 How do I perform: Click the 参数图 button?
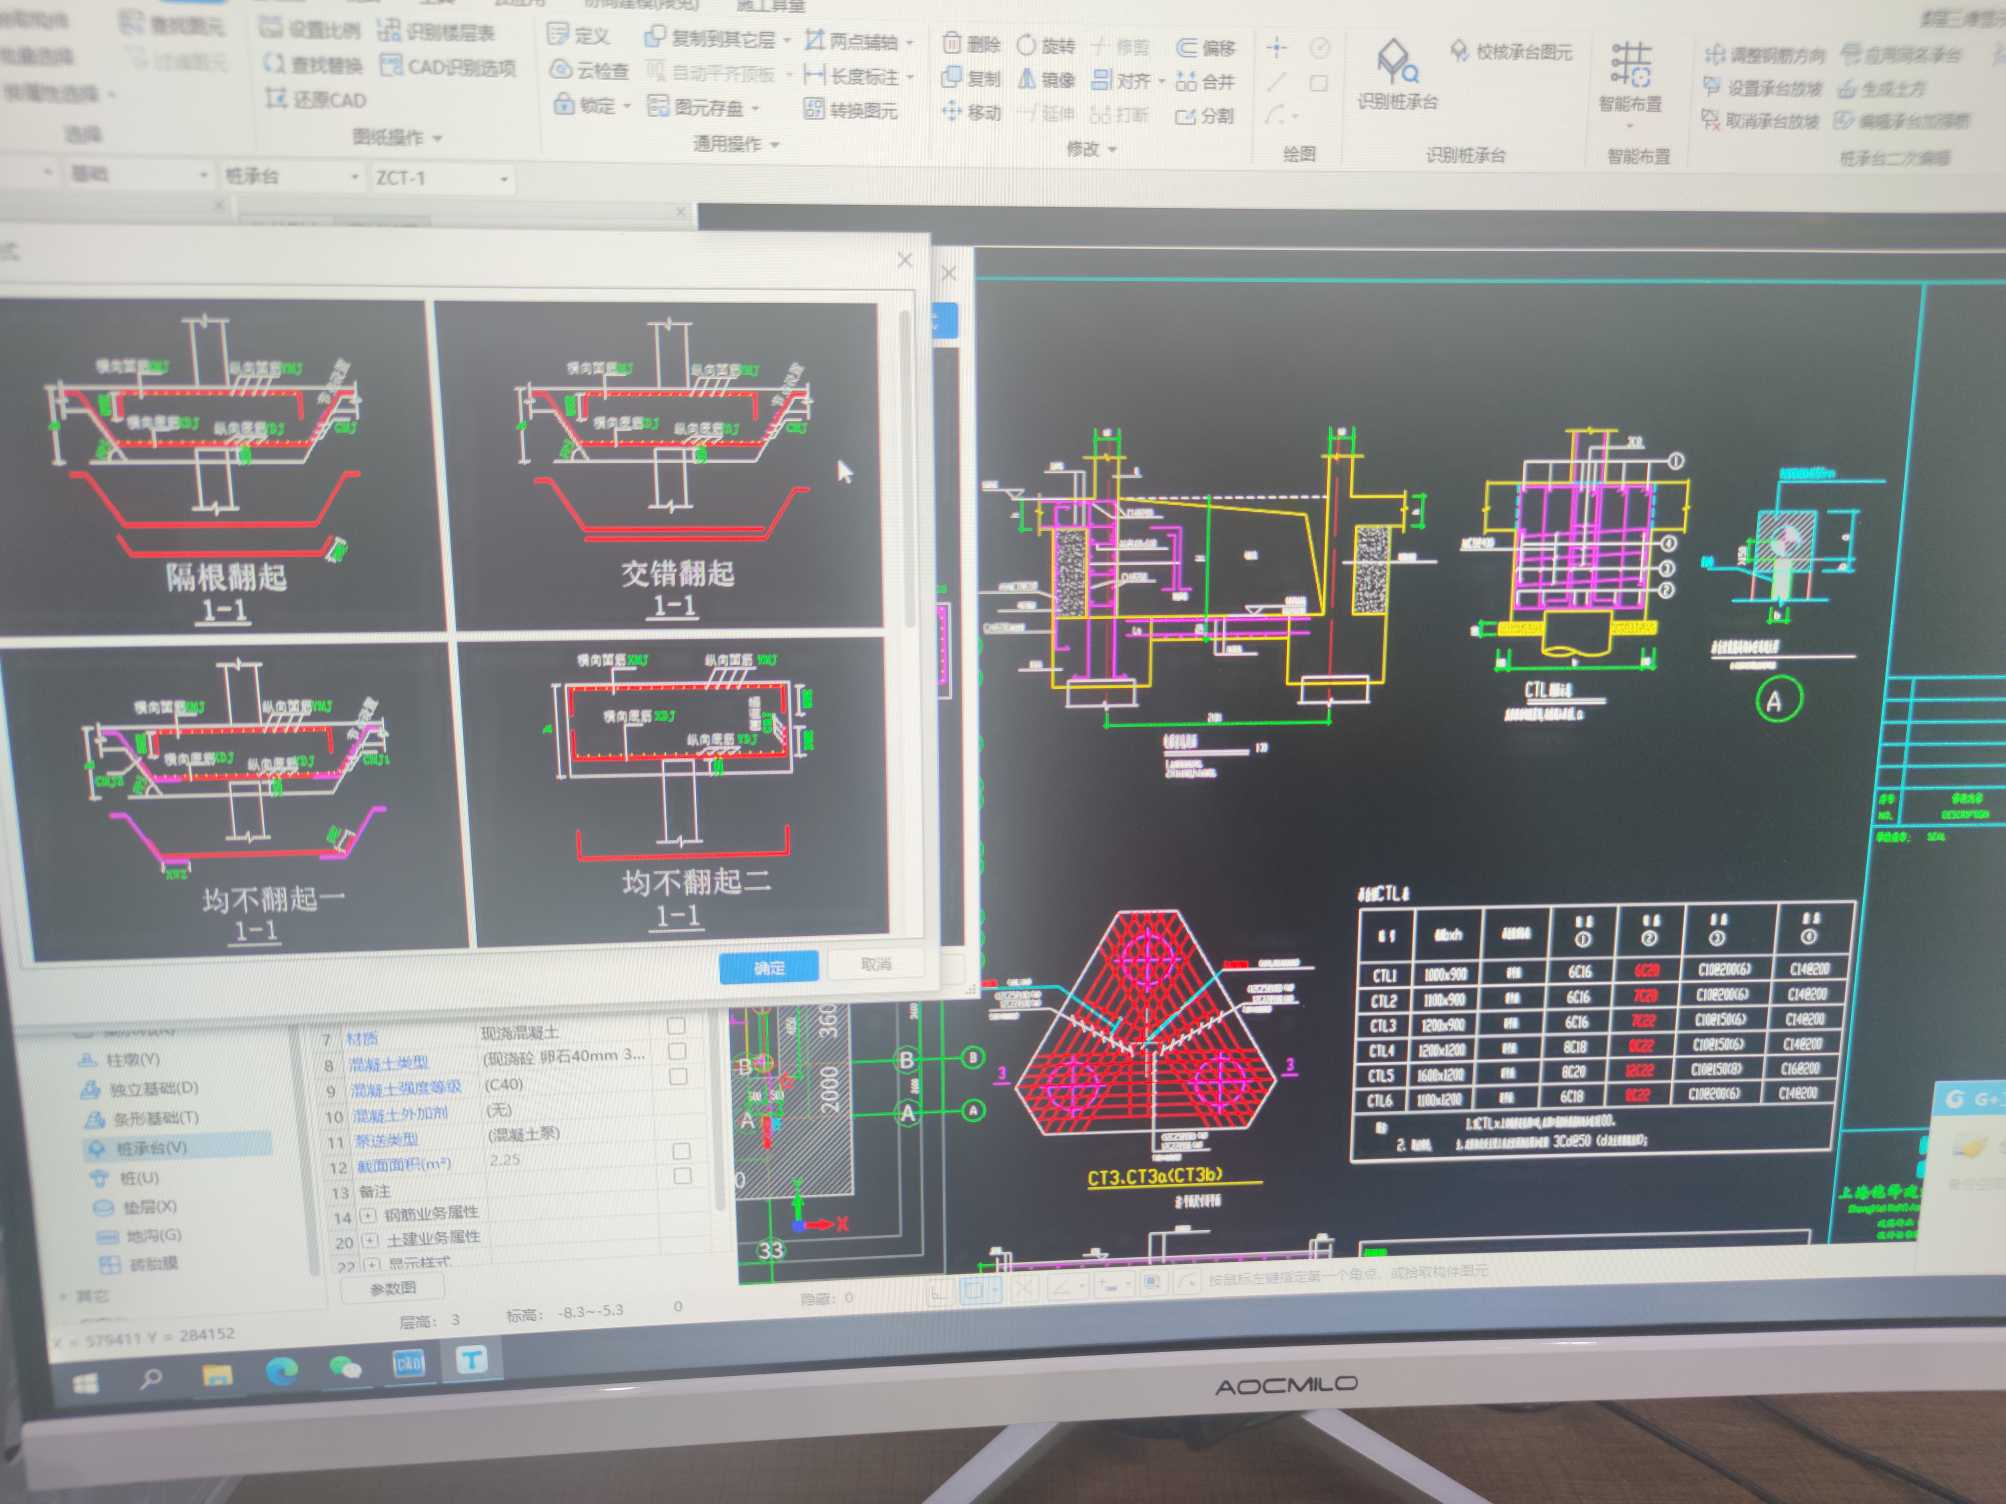point(393,1288)
